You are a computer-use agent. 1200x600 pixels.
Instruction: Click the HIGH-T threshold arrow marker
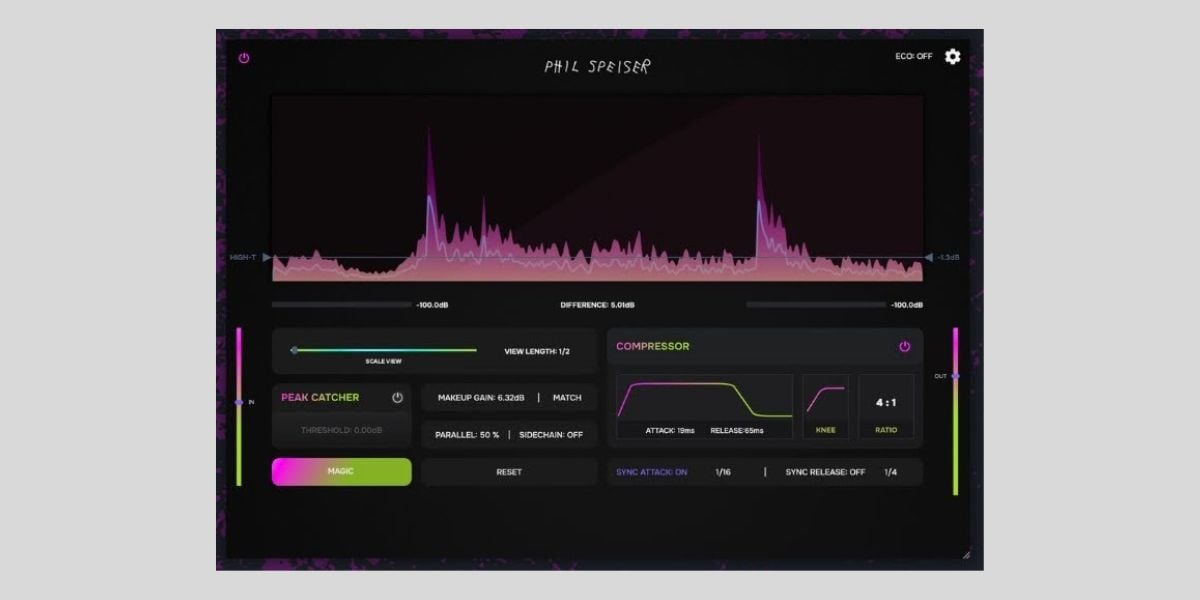pos(267,257)
